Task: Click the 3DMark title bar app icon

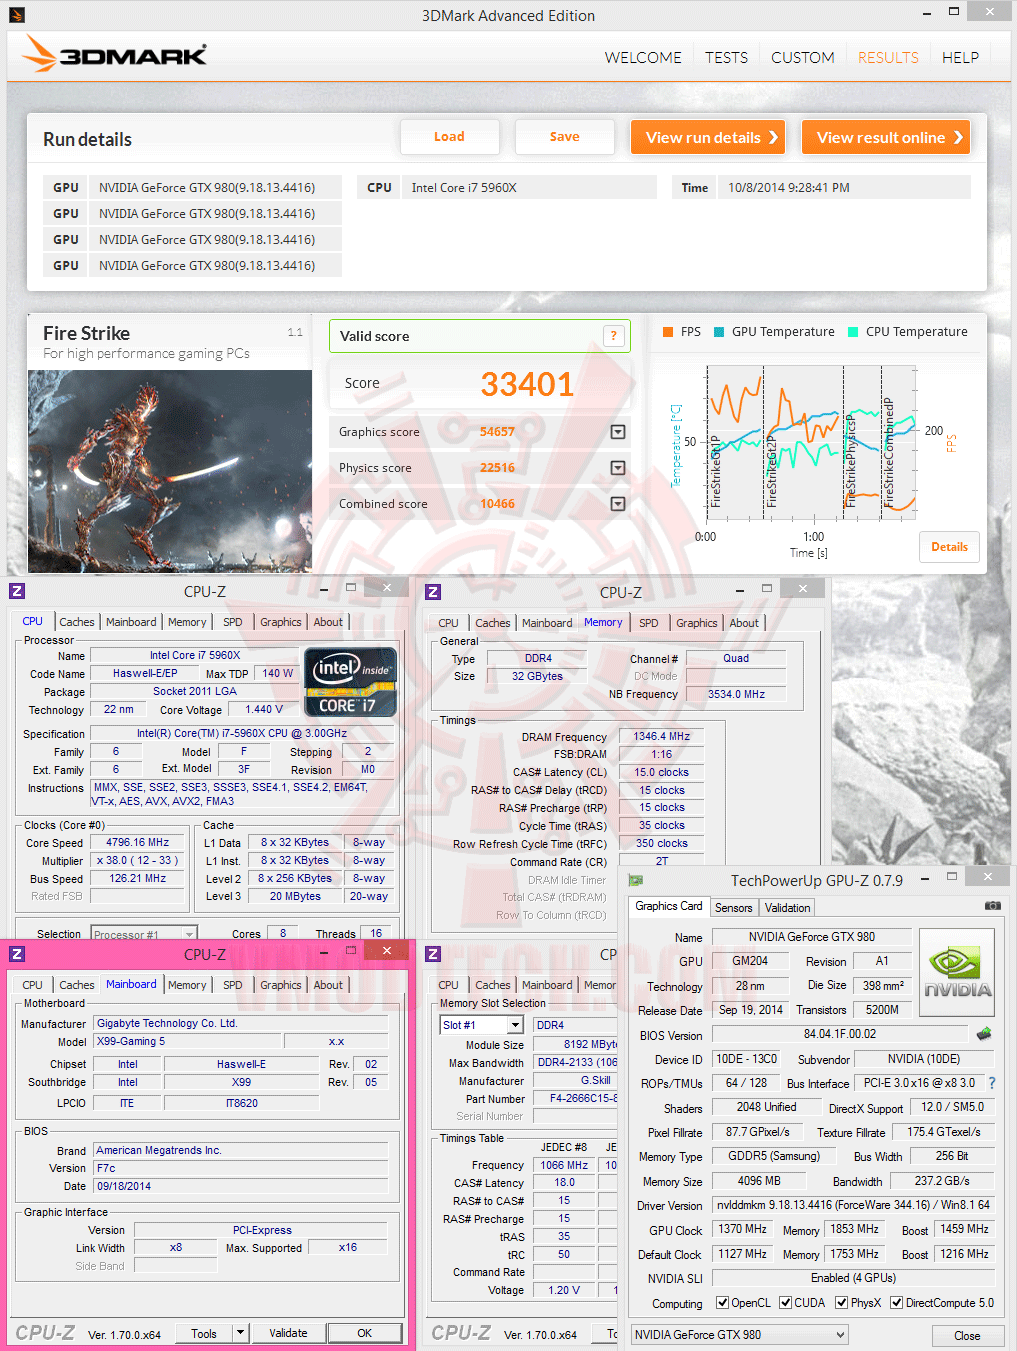Action: (x=16, y=15)
